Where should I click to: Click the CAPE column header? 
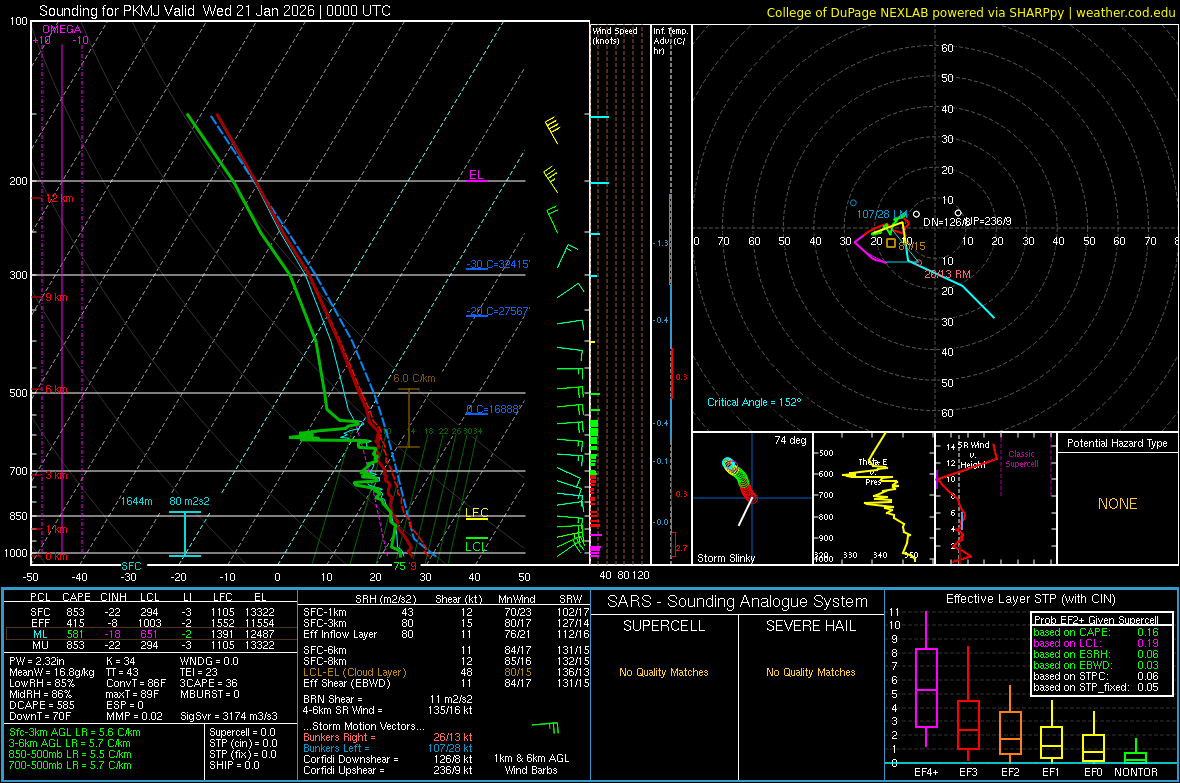[76, 597]
